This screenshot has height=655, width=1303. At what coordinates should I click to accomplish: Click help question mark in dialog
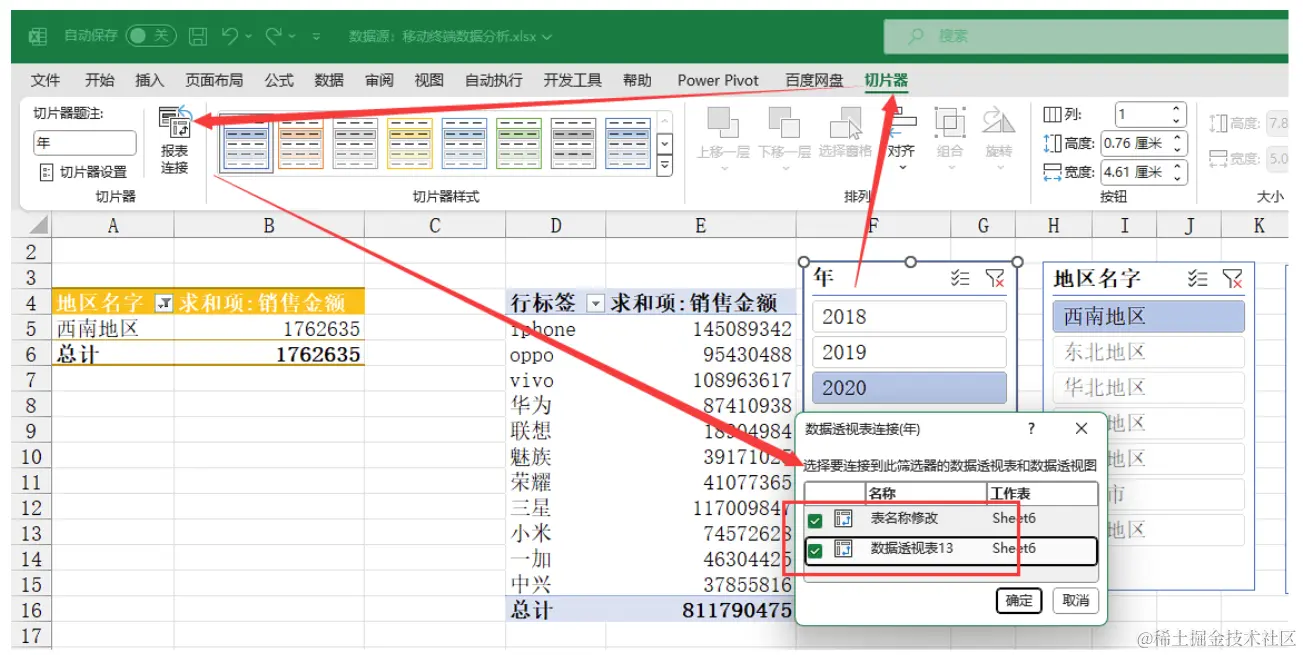click(x=1032, y=429)
